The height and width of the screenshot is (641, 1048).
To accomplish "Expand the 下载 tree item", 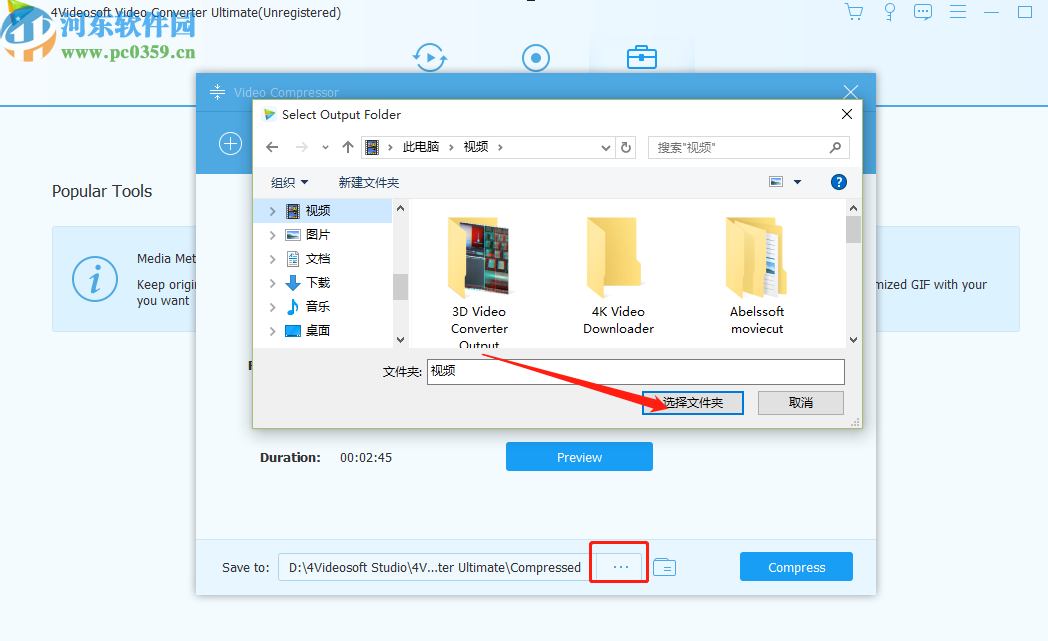I will tap(271, 282).
